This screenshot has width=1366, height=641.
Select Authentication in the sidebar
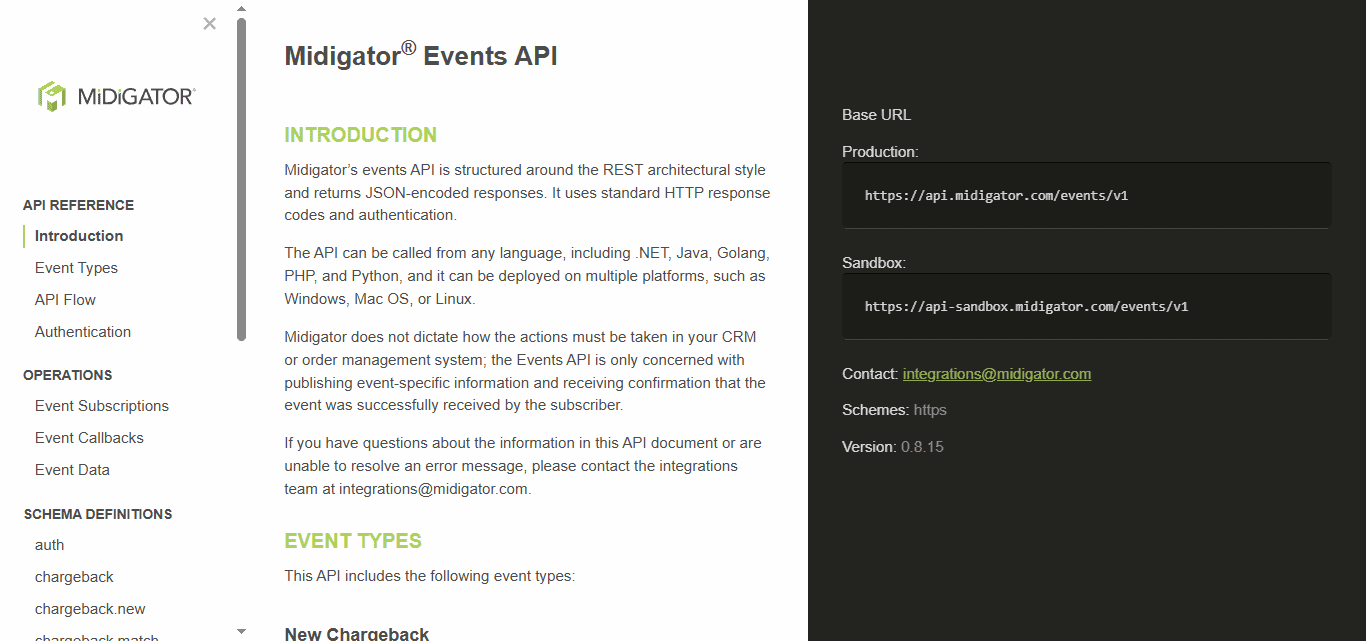[x=83, y=332]
